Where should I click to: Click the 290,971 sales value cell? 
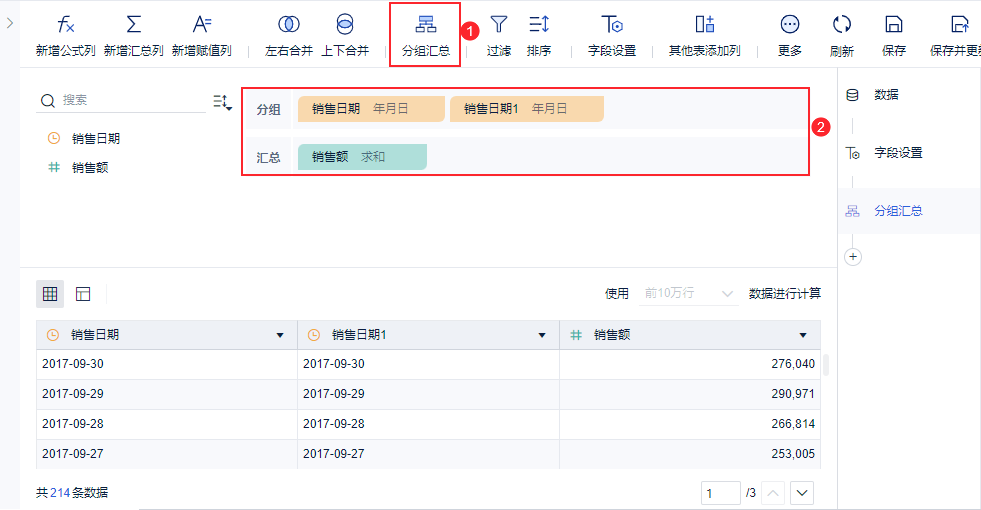coord(689,394)
